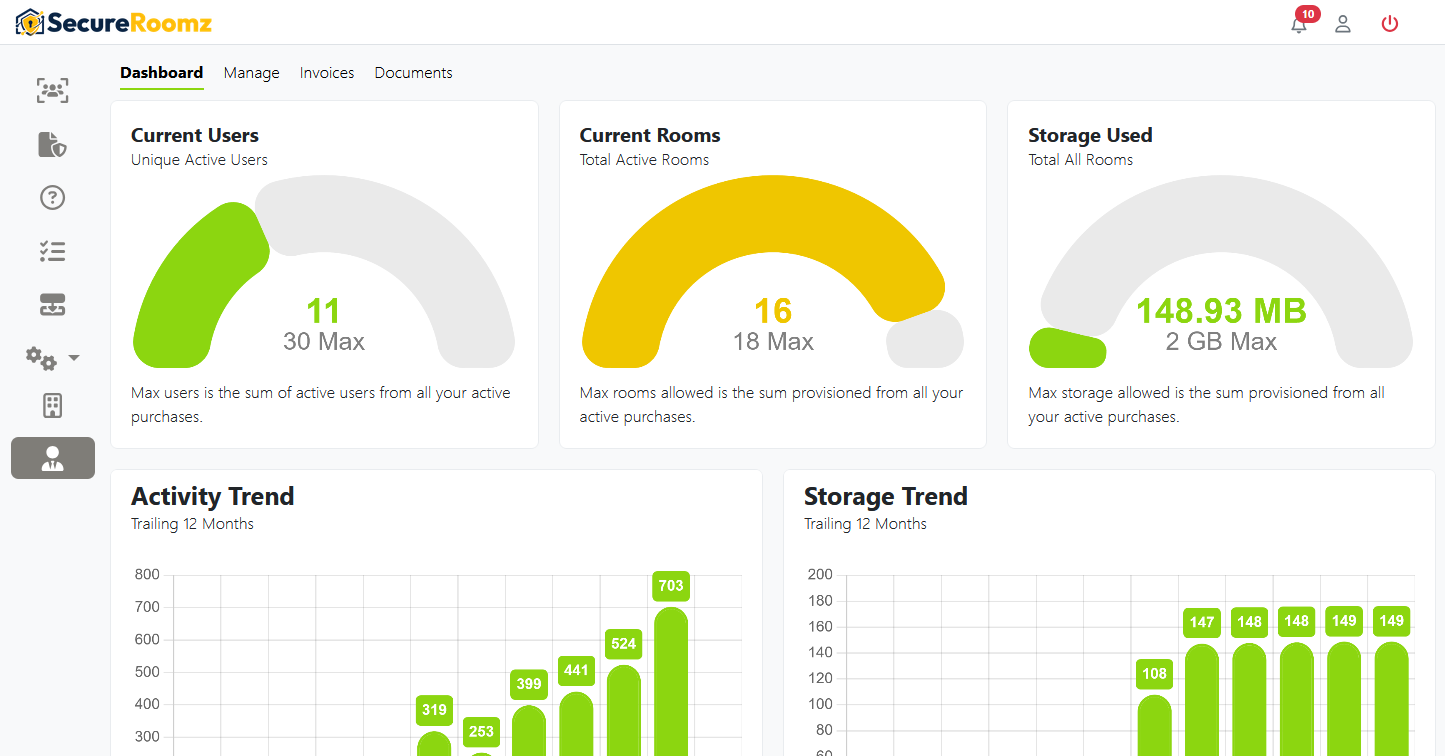Click the "148.93 MB" storage value
The width and height of the screenshot is (1445, 756).
pyautogui.click(x=1221, y=311)
